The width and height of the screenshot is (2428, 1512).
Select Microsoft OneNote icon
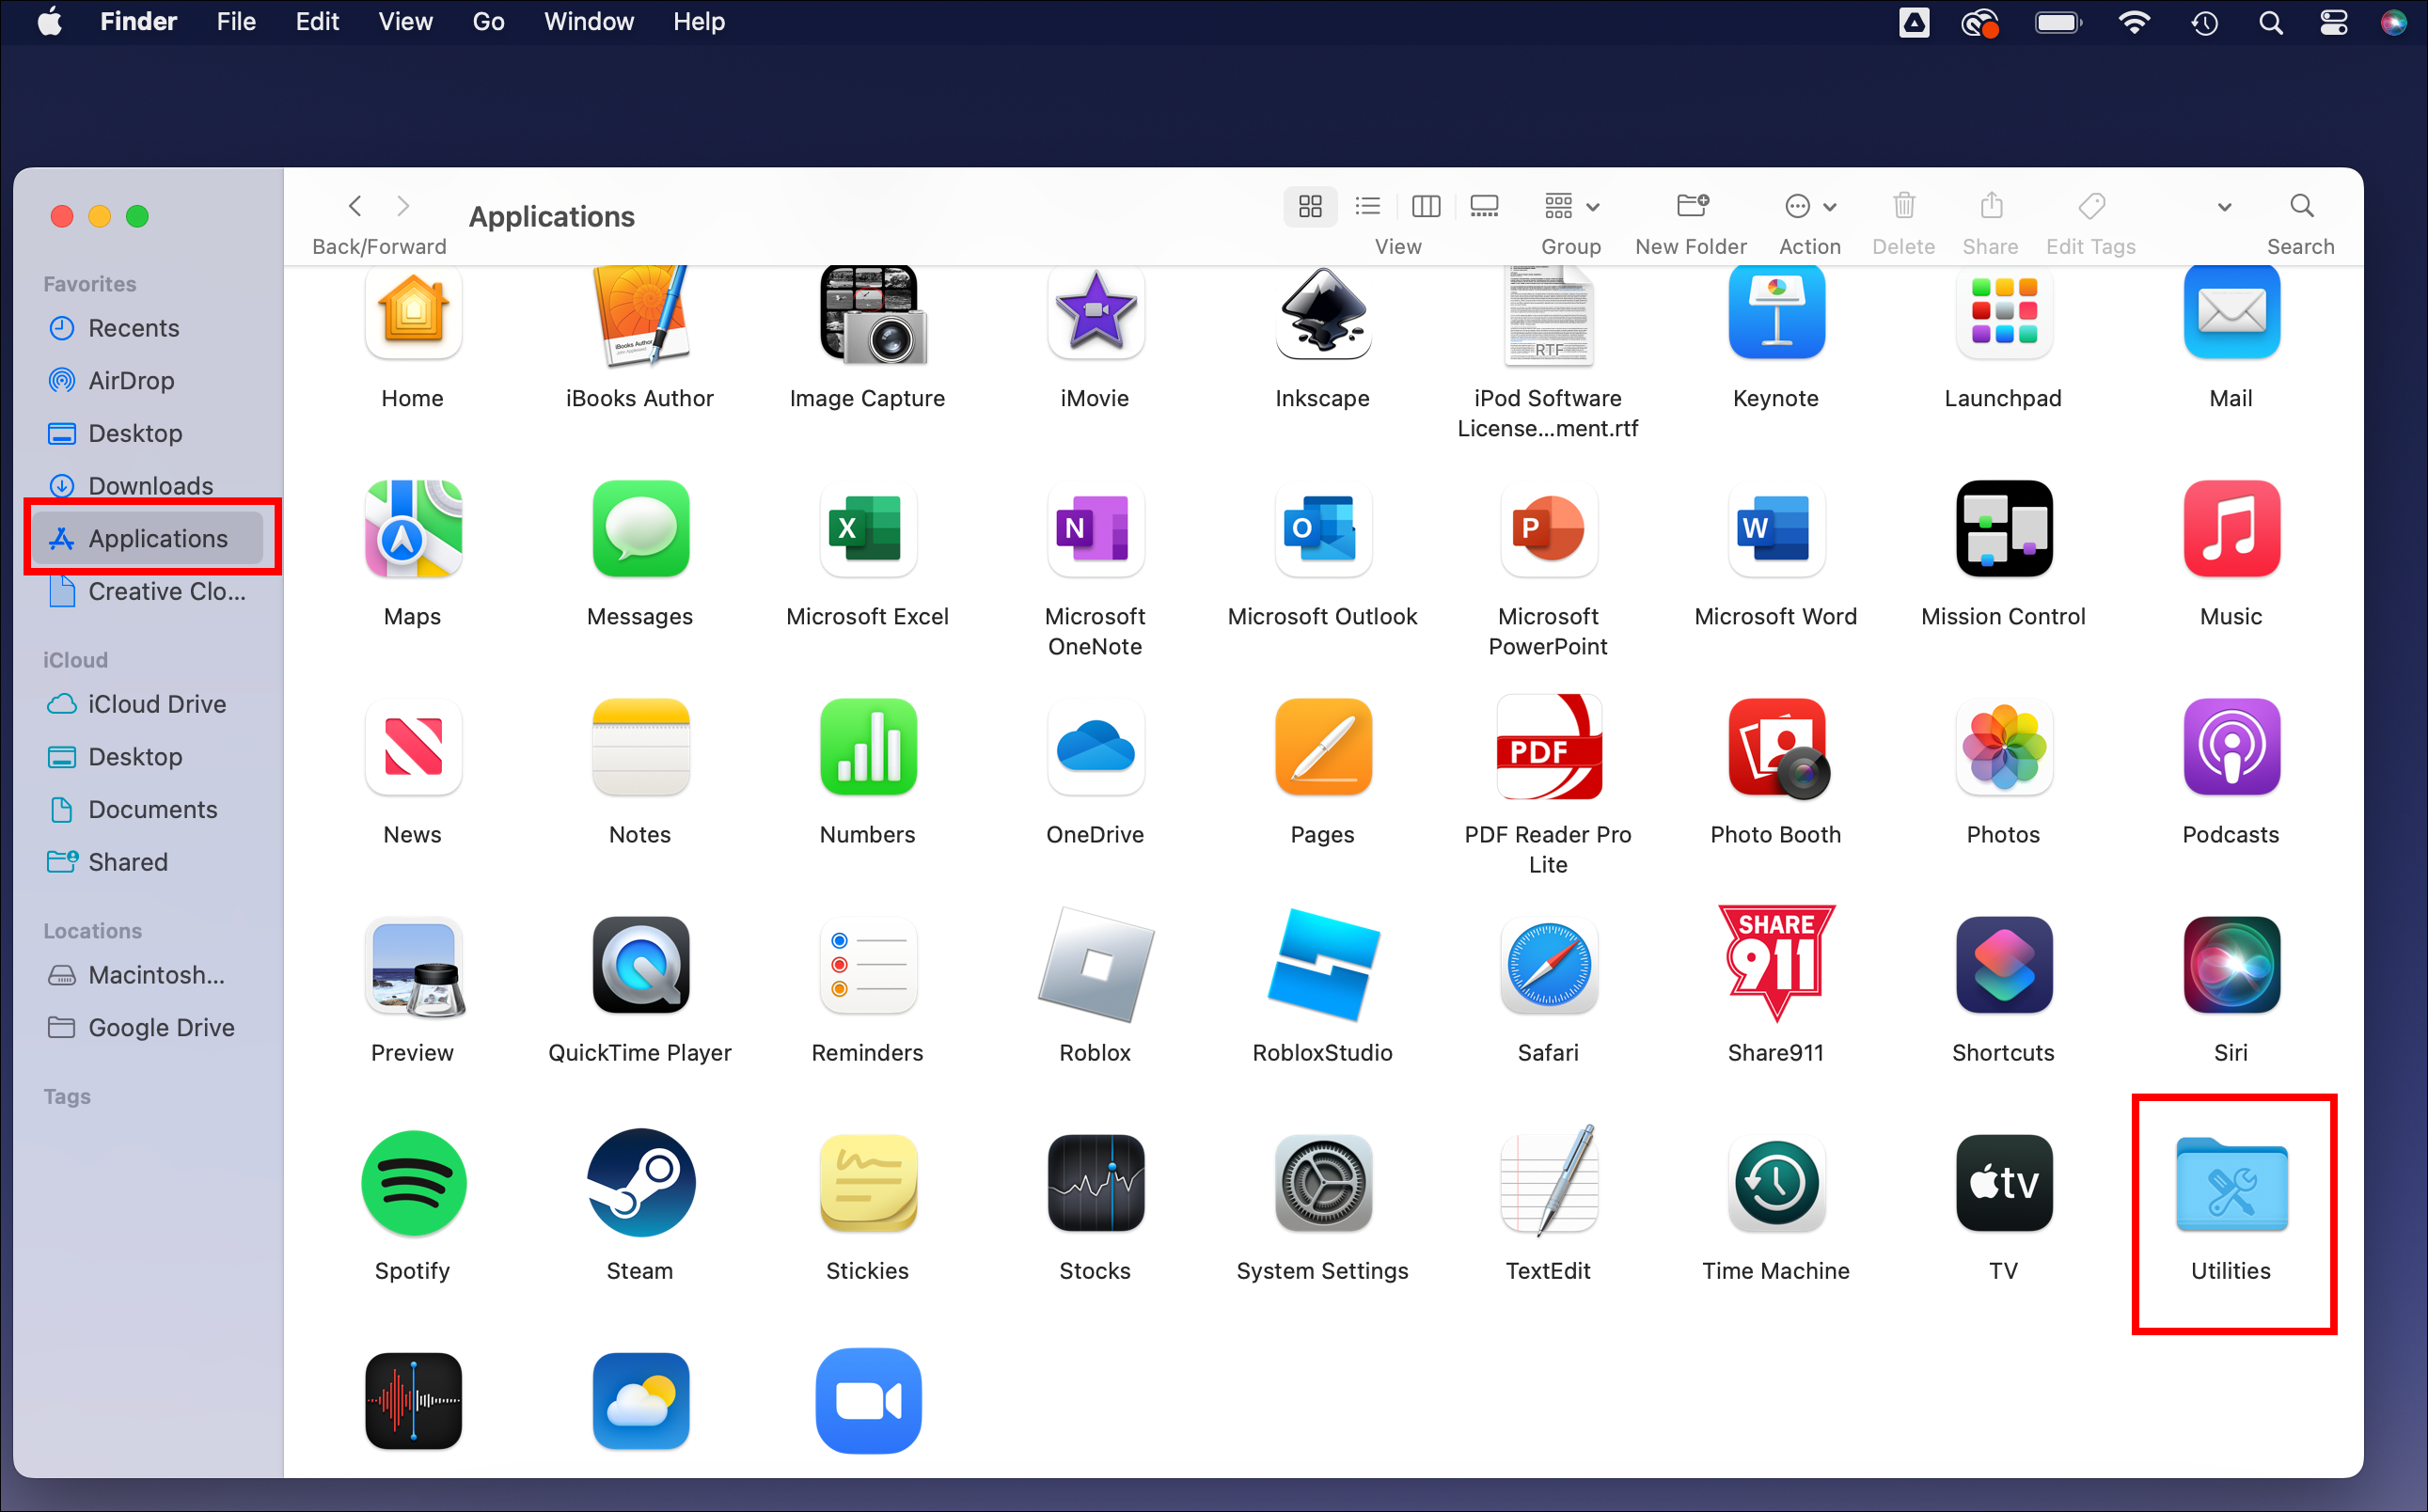(1095, 529)
